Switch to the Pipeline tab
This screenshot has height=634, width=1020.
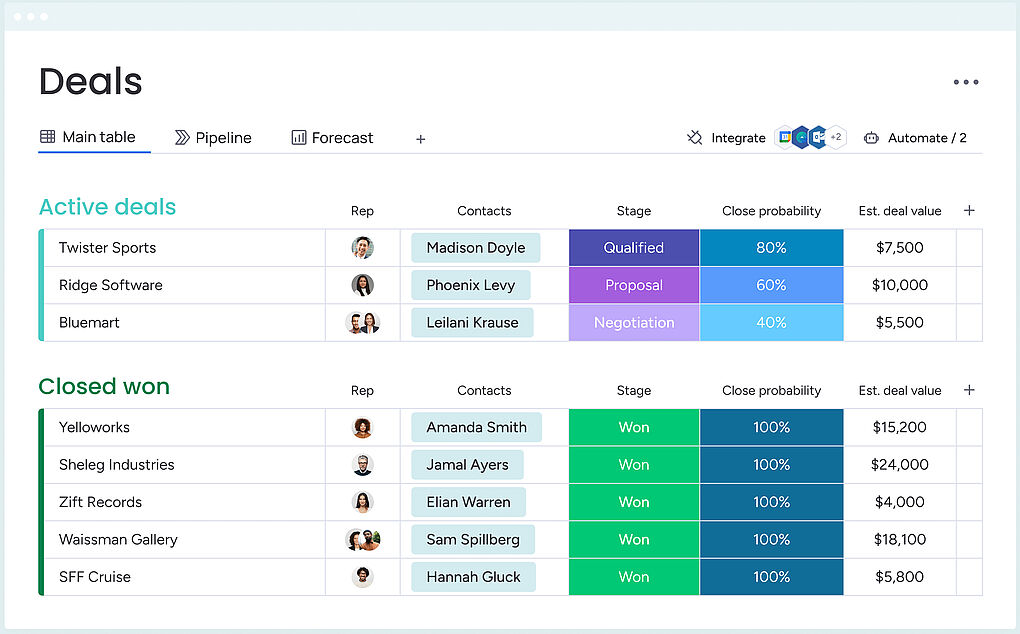point(213,138)
